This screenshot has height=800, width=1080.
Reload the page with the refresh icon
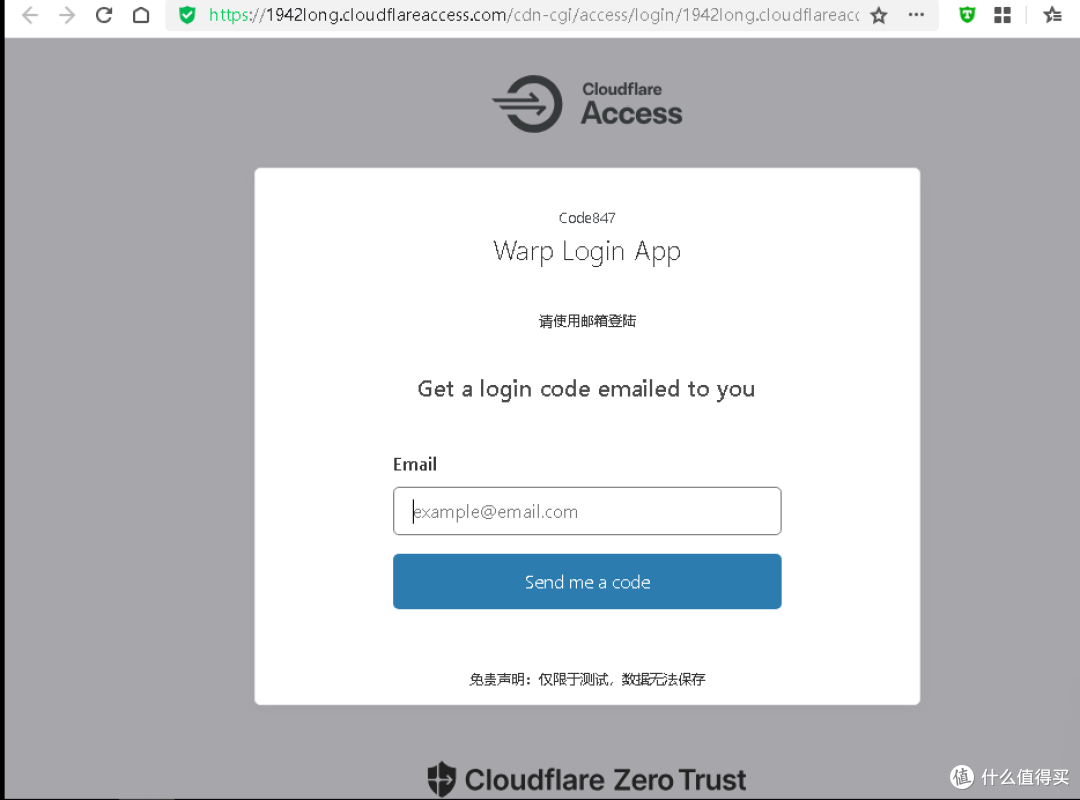click(104, 14)
